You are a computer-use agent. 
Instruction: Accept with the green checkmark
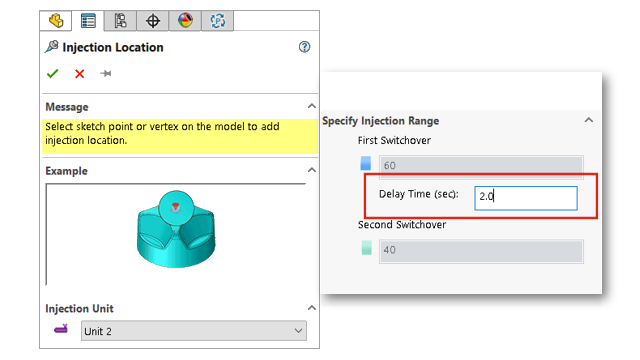[x=53, y=73]
